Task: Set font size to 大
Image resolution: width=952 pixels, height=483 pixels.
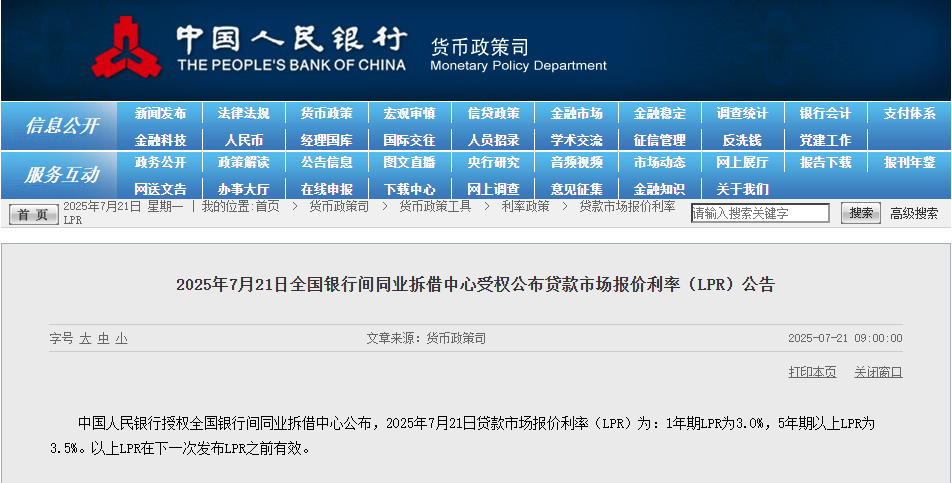Action: click(x=85, y=339)
